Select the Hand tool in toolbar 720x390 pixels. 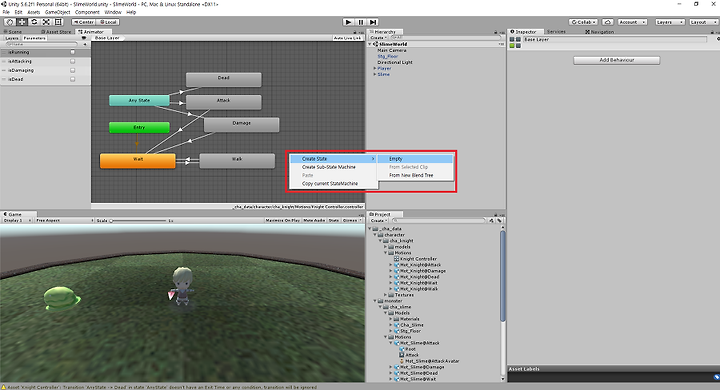click(x=9, y=22)
